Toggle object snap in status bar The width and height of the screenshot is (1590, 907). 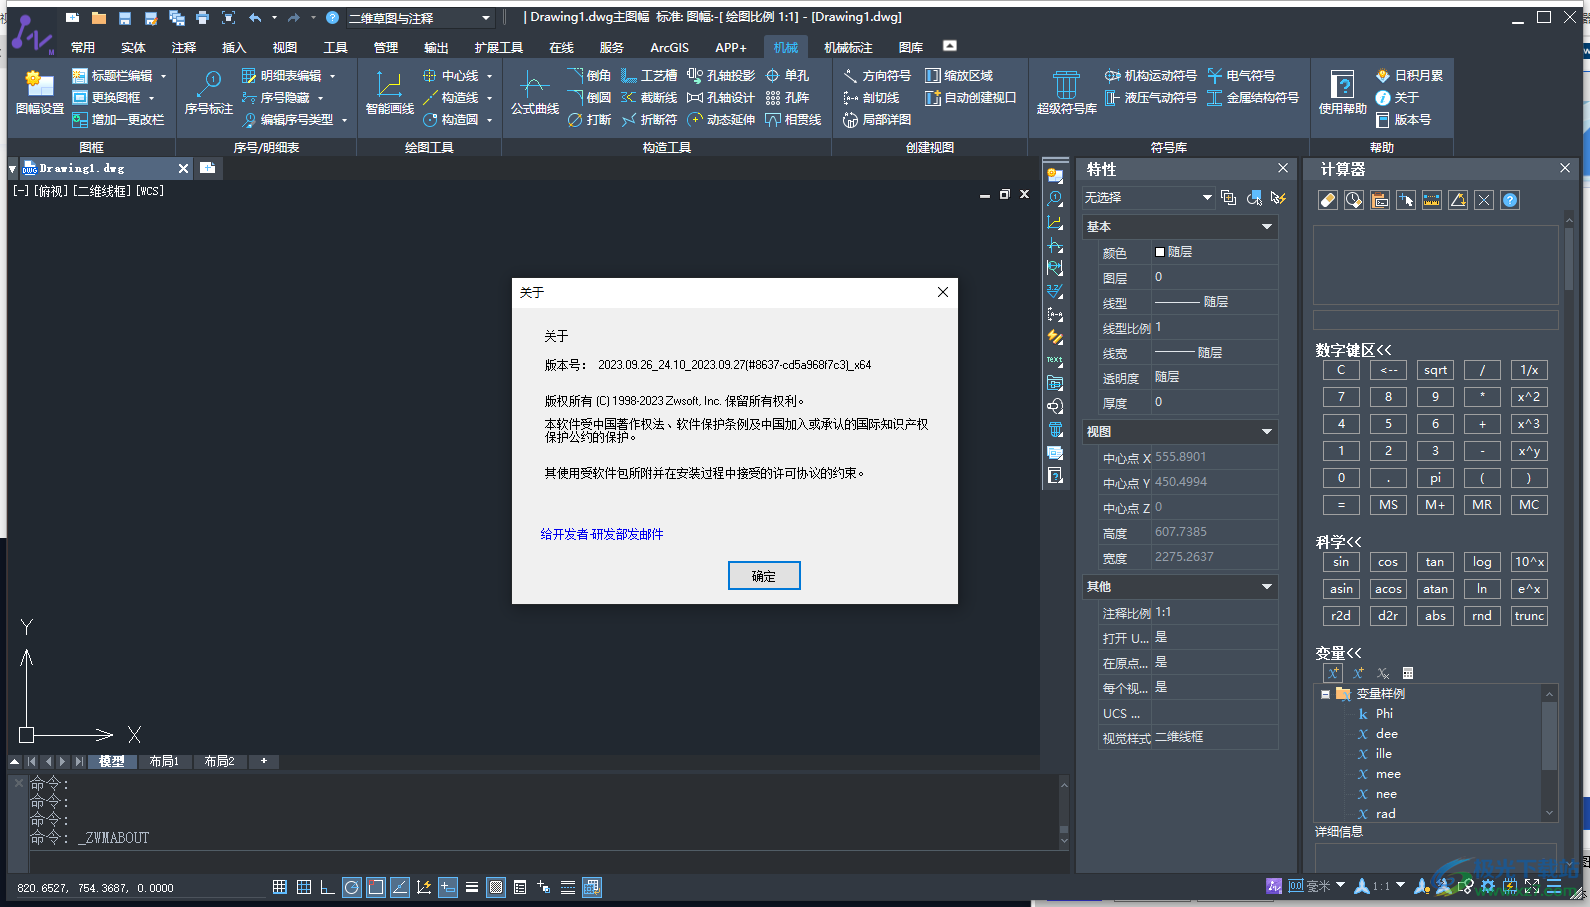(x=376, y=887)
